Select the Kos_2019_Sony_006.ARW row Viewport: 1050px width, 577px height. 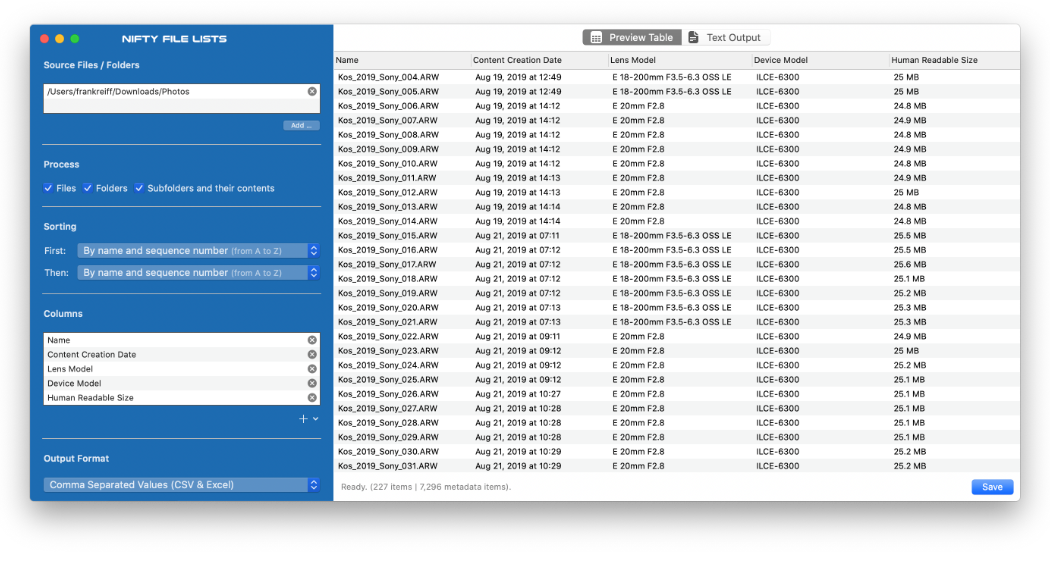tap(676, 106)
